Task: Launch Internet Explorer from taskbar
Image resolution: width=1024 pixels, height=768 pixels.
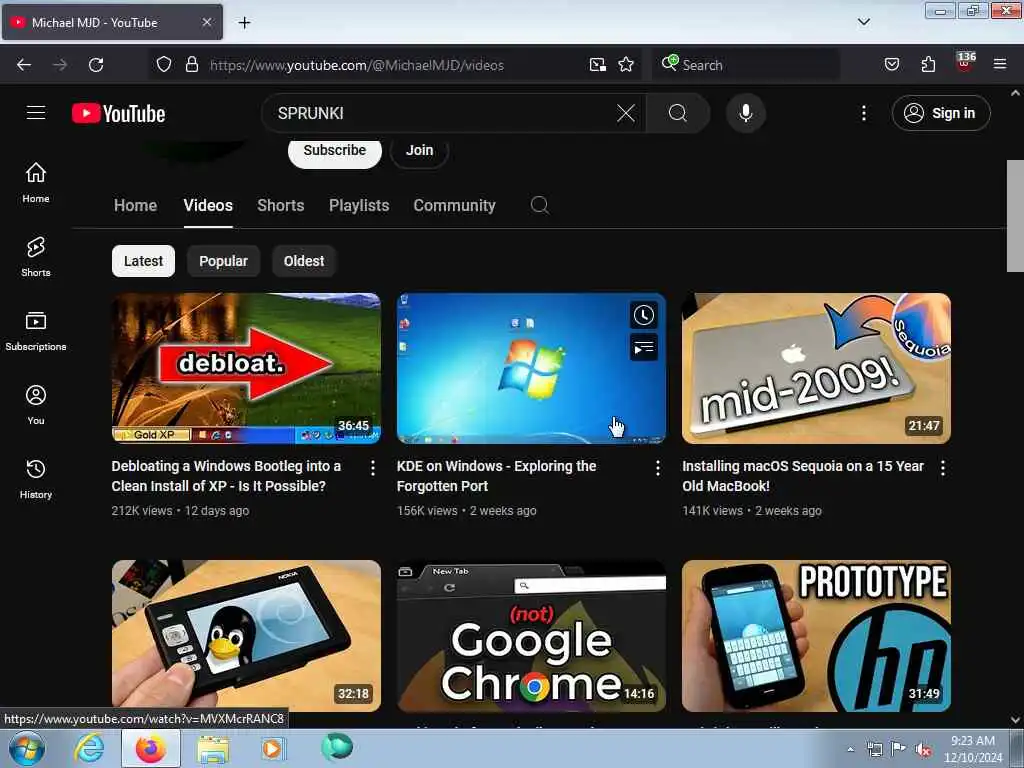Action: (89, 748)
